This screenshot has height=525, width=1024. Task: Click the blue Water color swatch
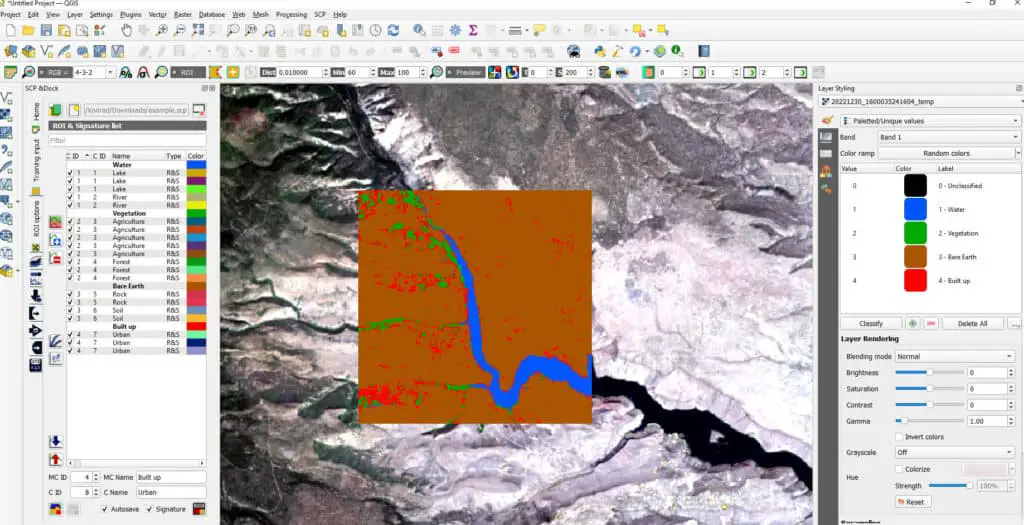(x=916, y=209)
